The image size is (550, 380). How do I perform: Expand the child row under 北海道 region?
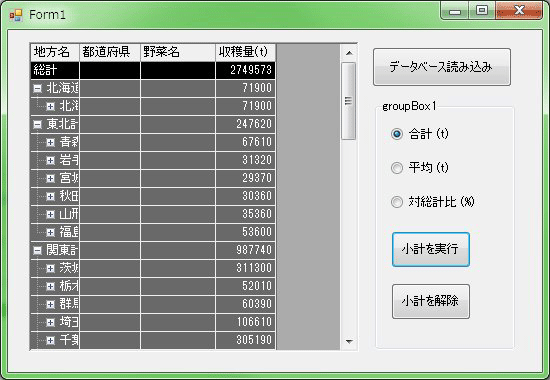51,106
